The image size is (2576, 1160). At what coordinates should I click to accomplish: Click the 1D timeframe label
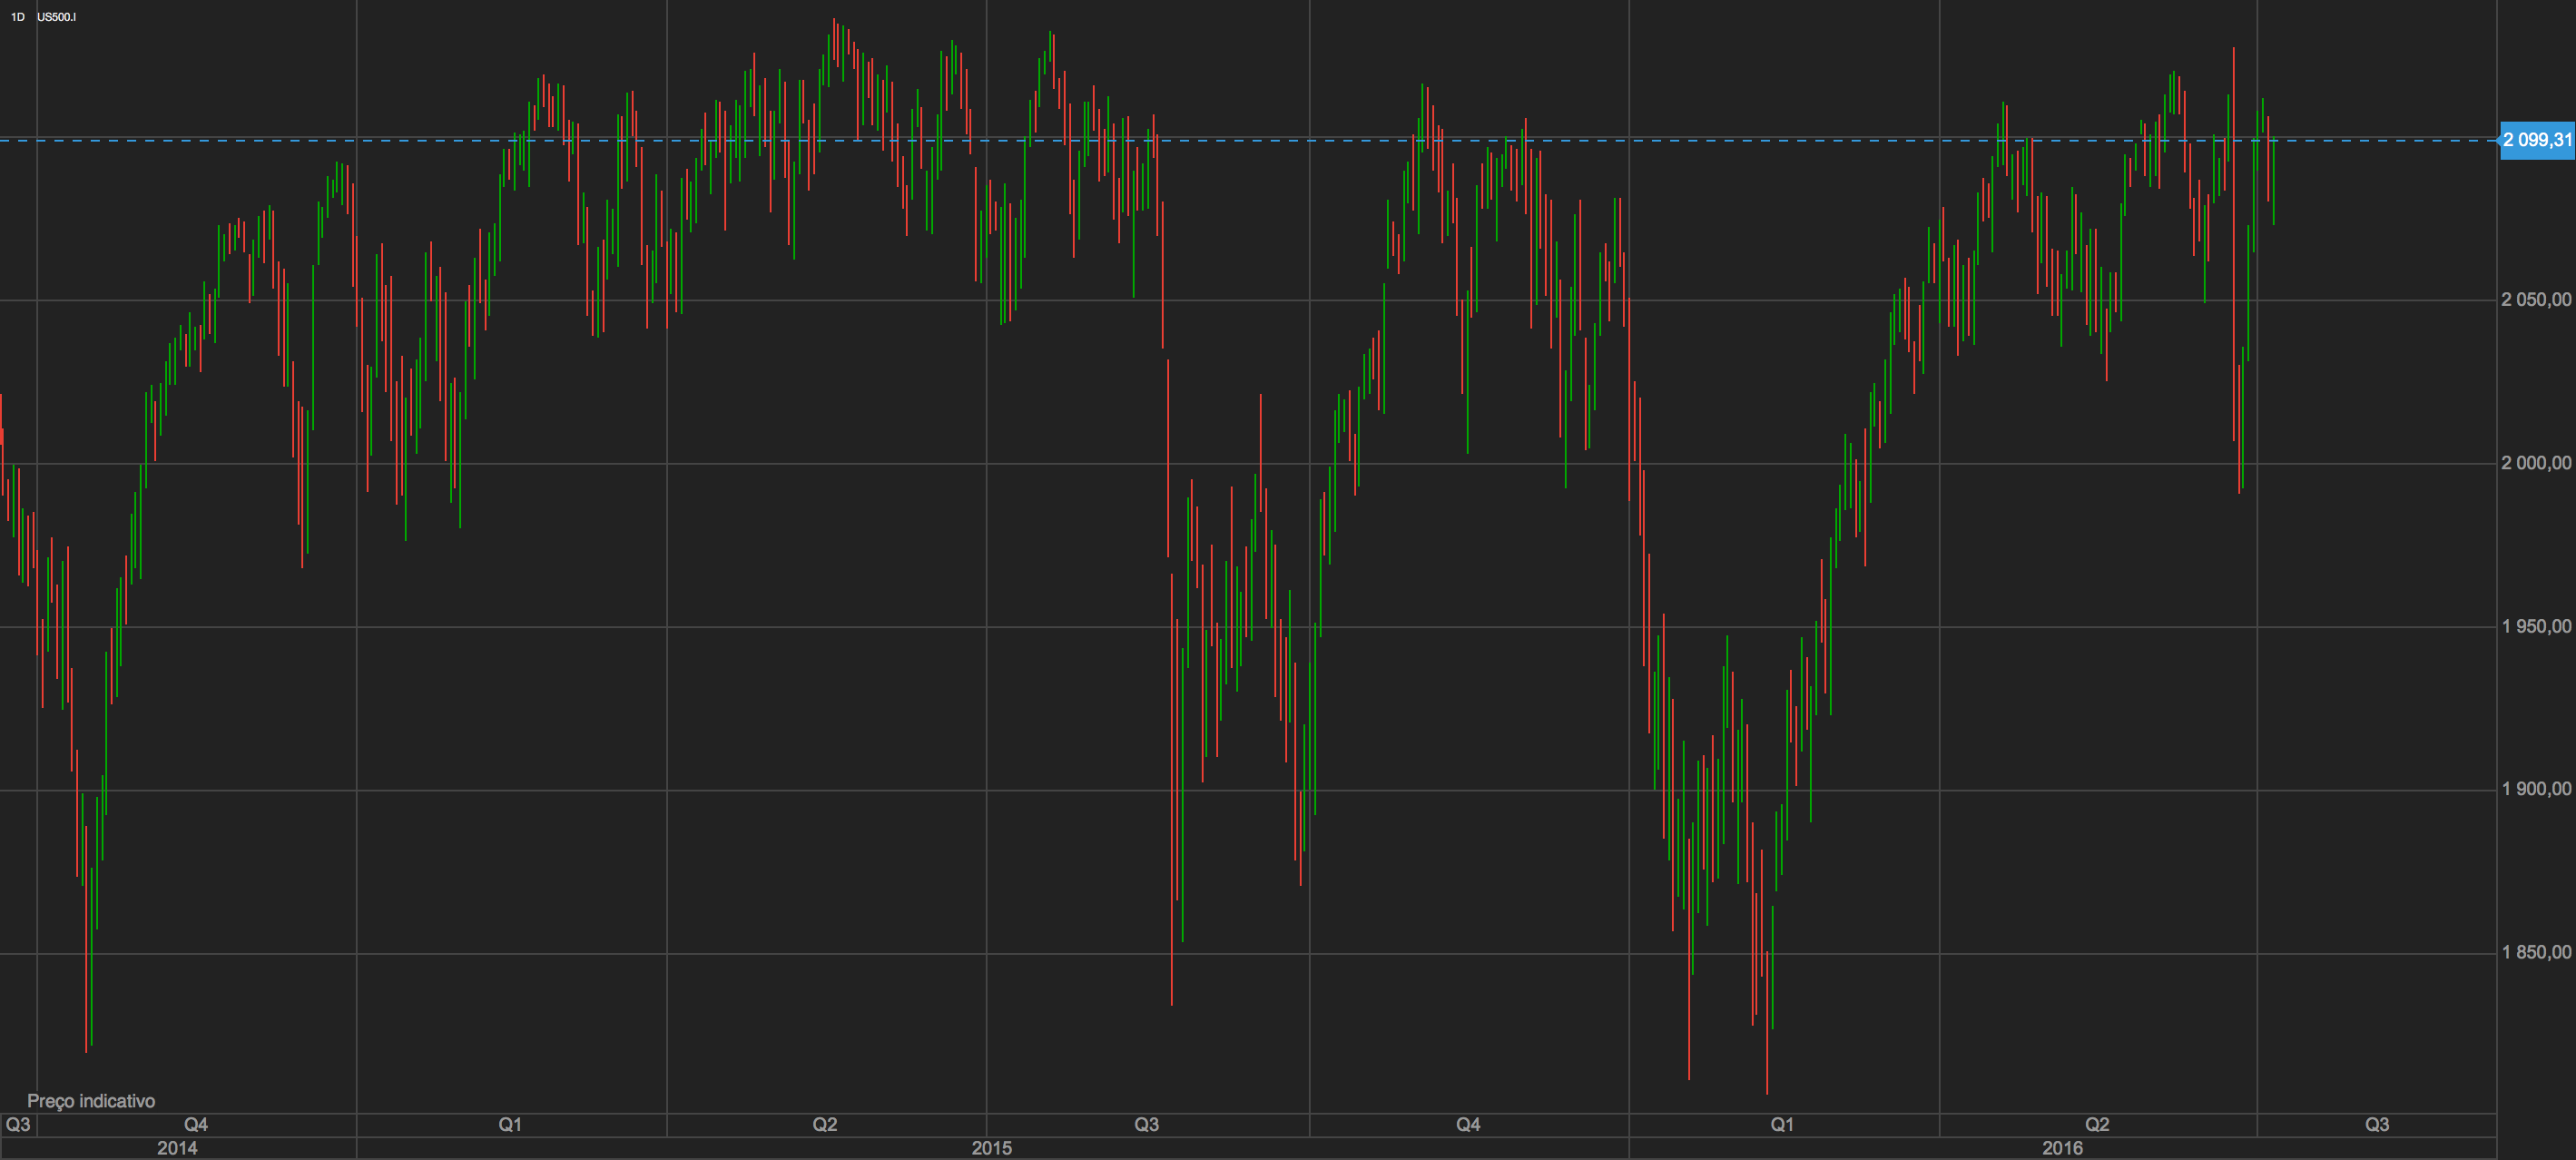(x=17, y=17)
